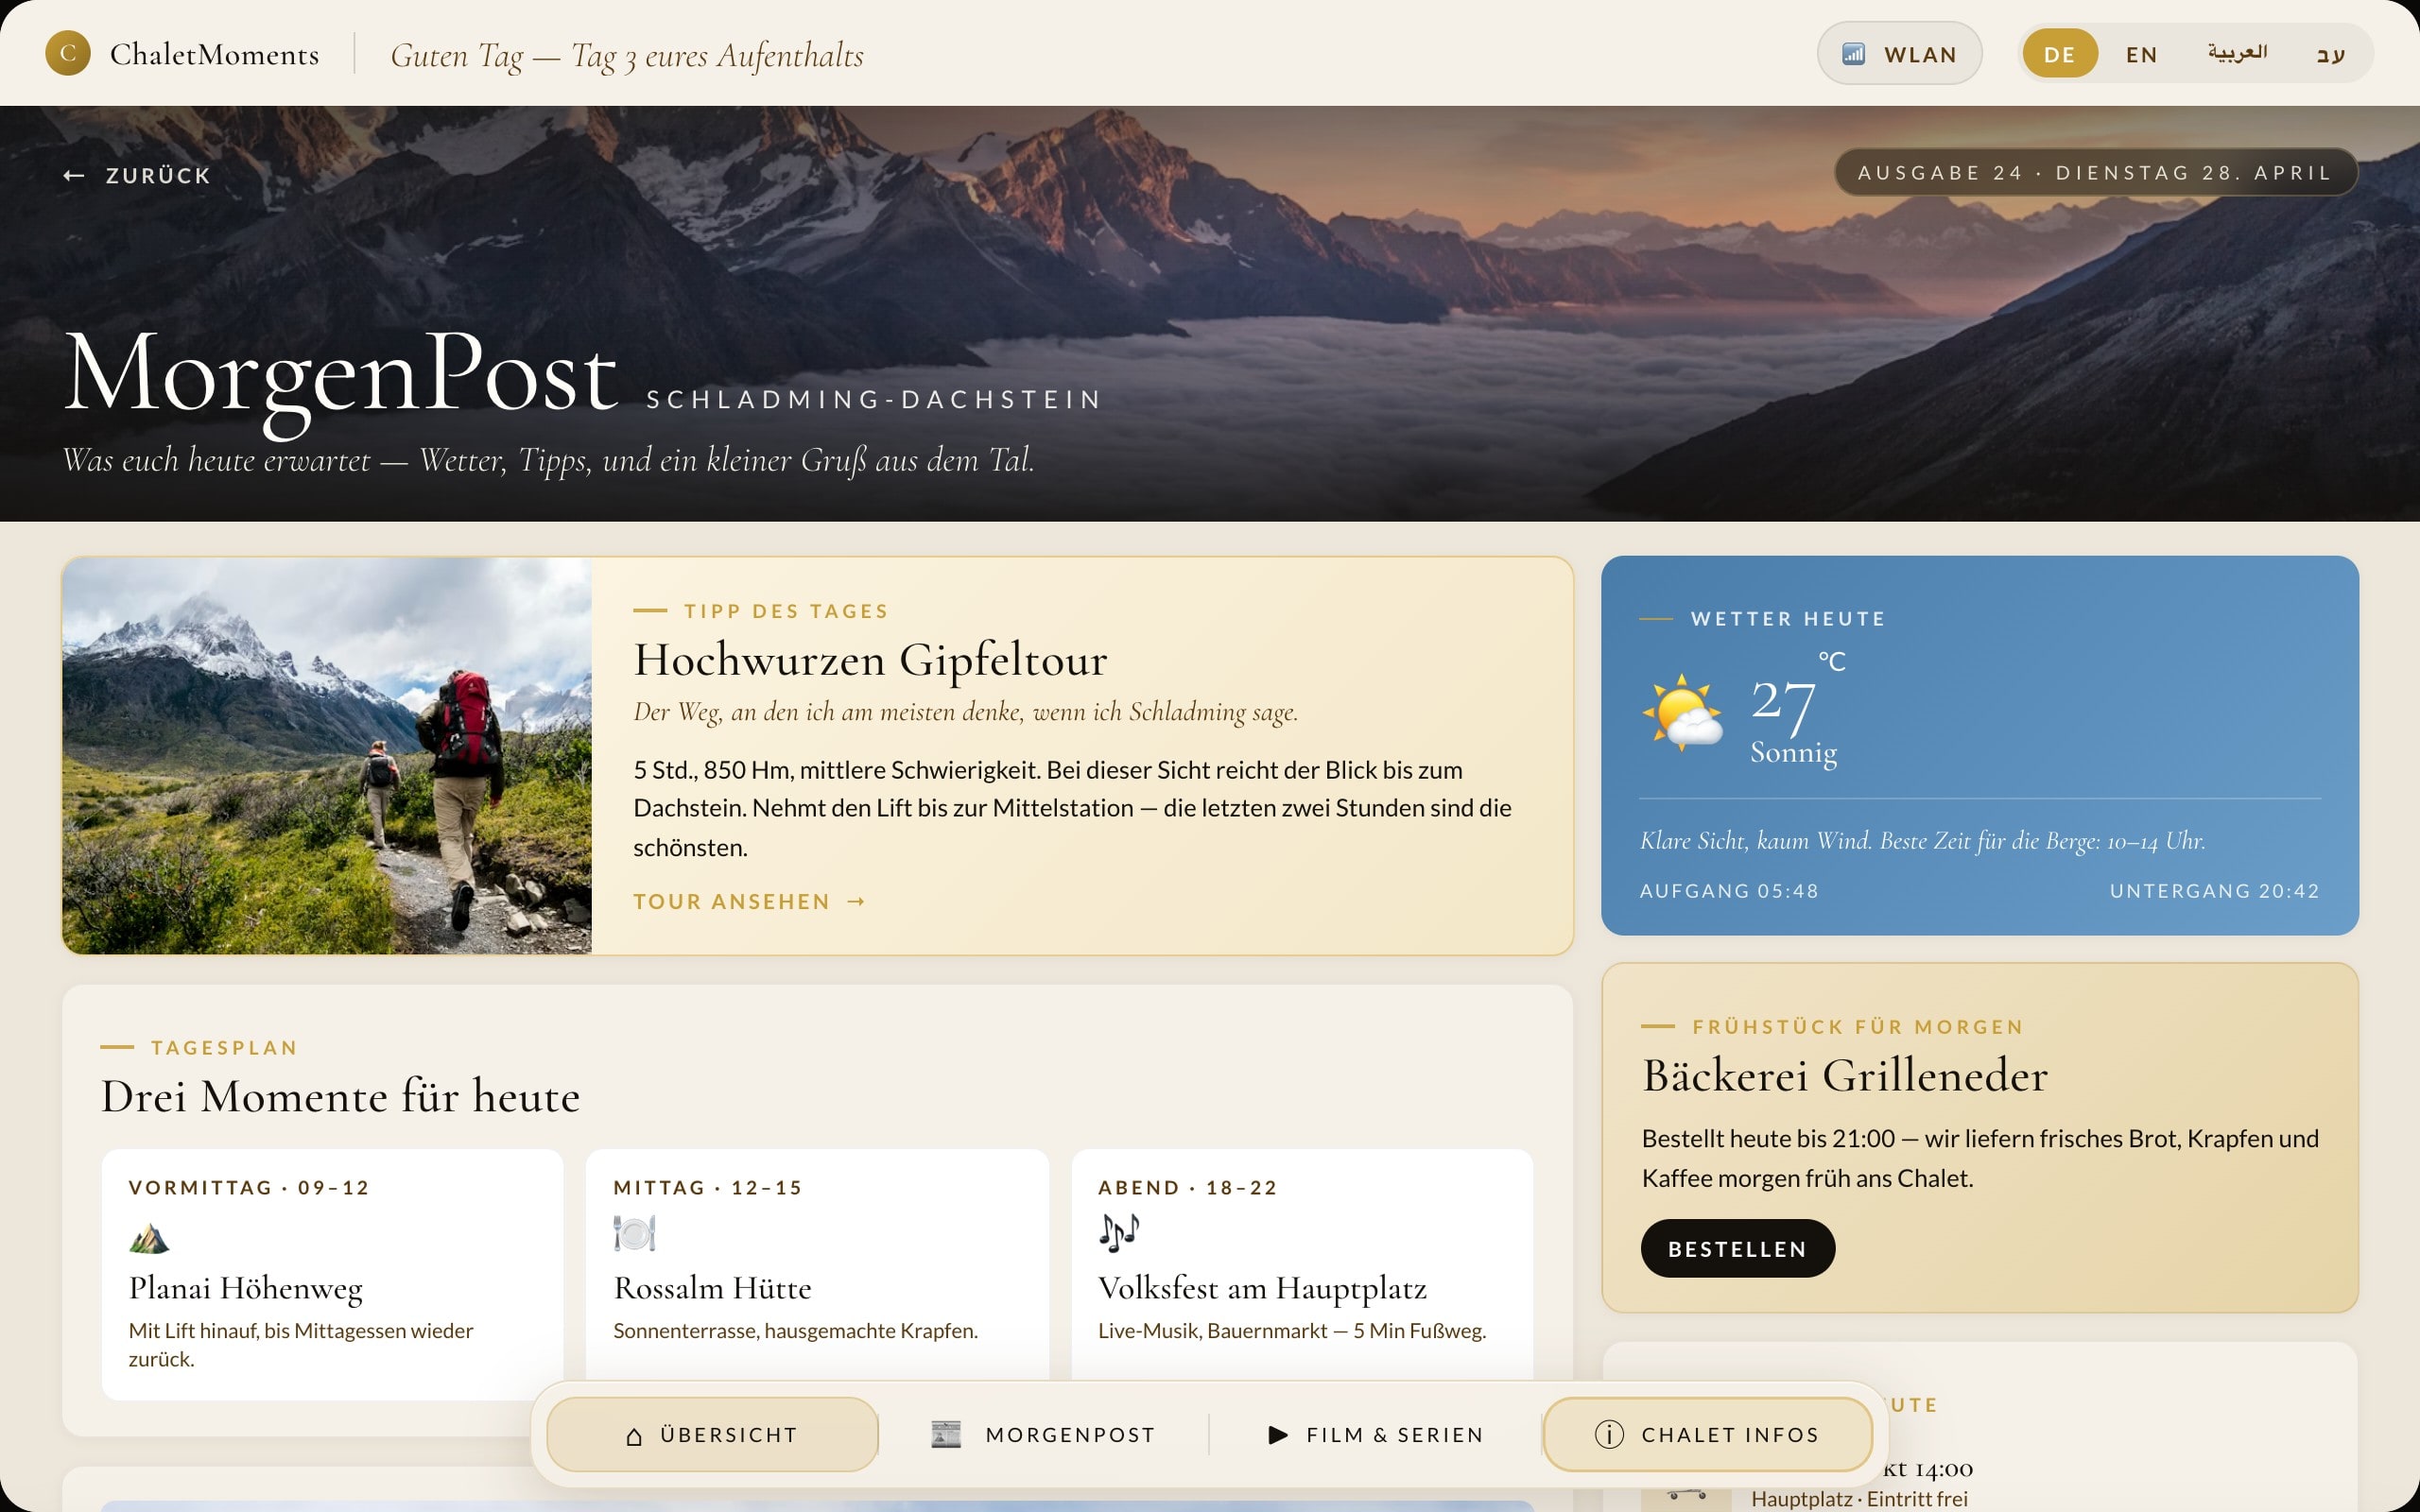Viewport: 2420px width, 1512px height.
Task: Click the ChaletMoments brand name
Action: 215,54
